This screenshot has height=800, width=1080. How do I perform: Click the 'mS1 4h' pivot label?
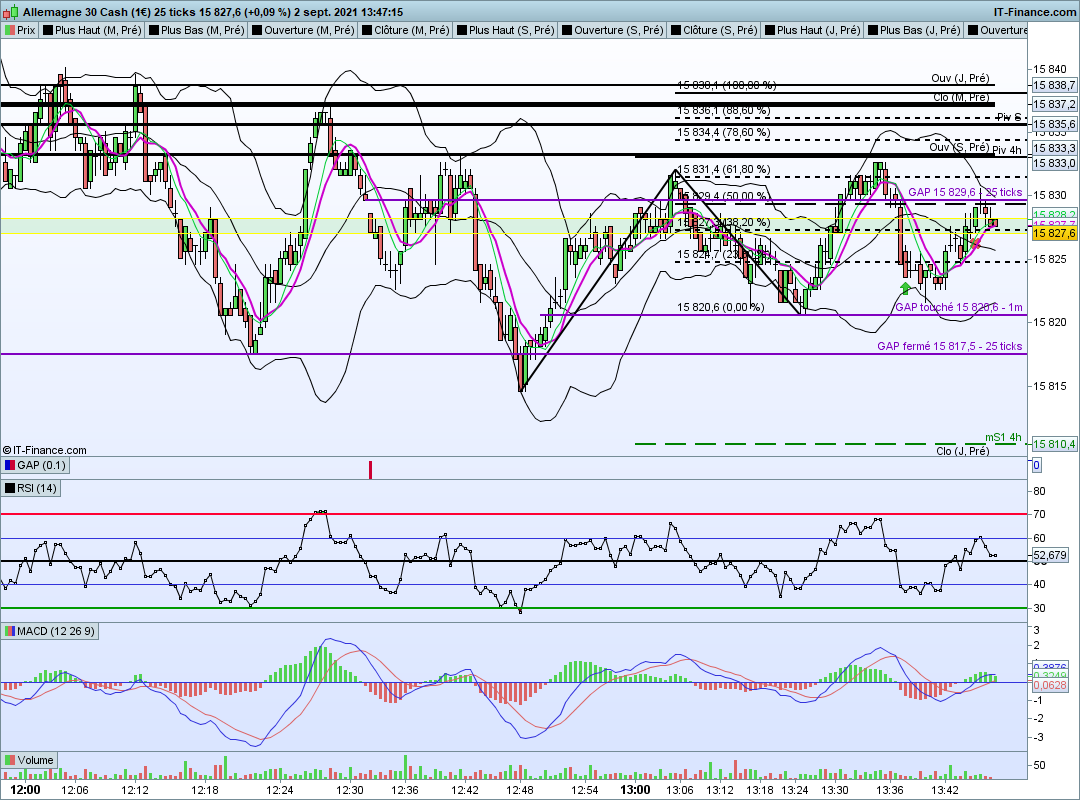[1003, 437]
